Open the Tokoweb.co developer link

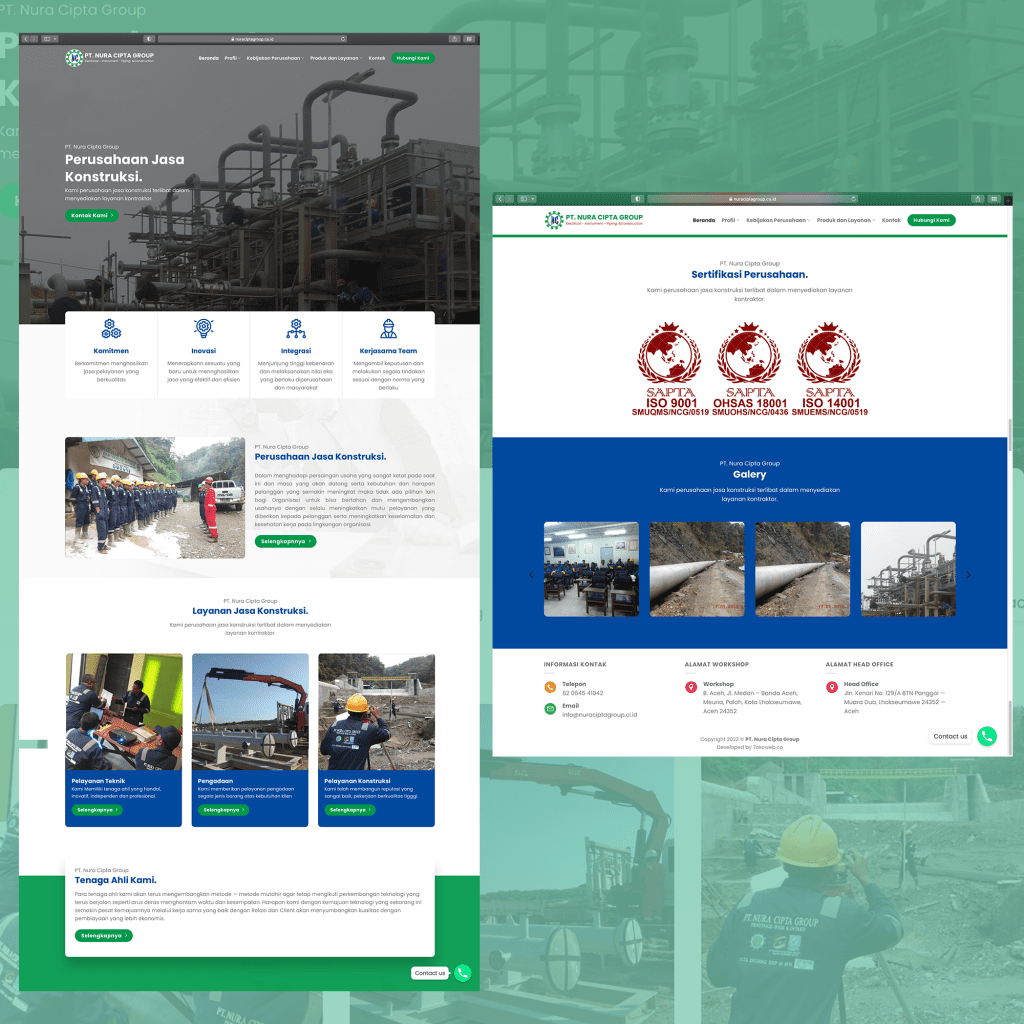click(x=770, y=745)
